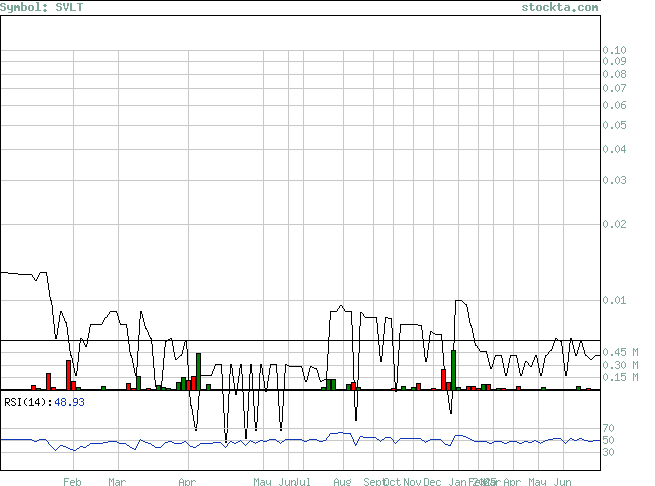Click the tallest green volume bar after Apr
The width and height of the screenshot is (655, 486).
pos(198,371)
